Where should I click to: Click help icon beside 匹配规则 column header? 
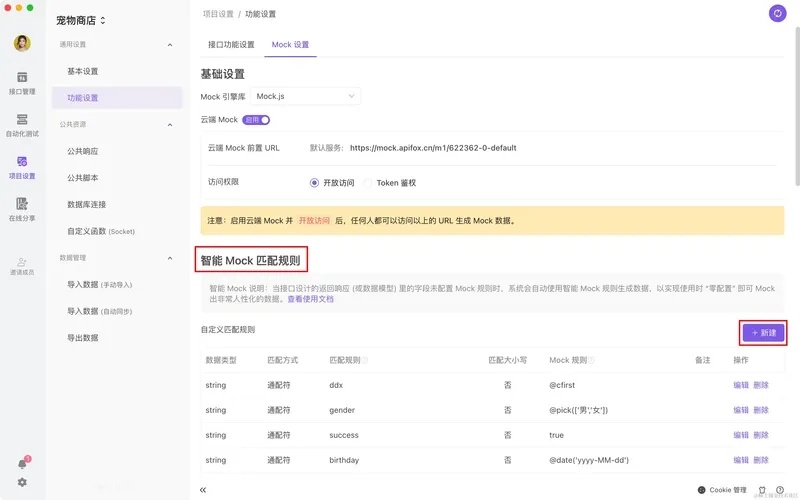click(365, 360)
